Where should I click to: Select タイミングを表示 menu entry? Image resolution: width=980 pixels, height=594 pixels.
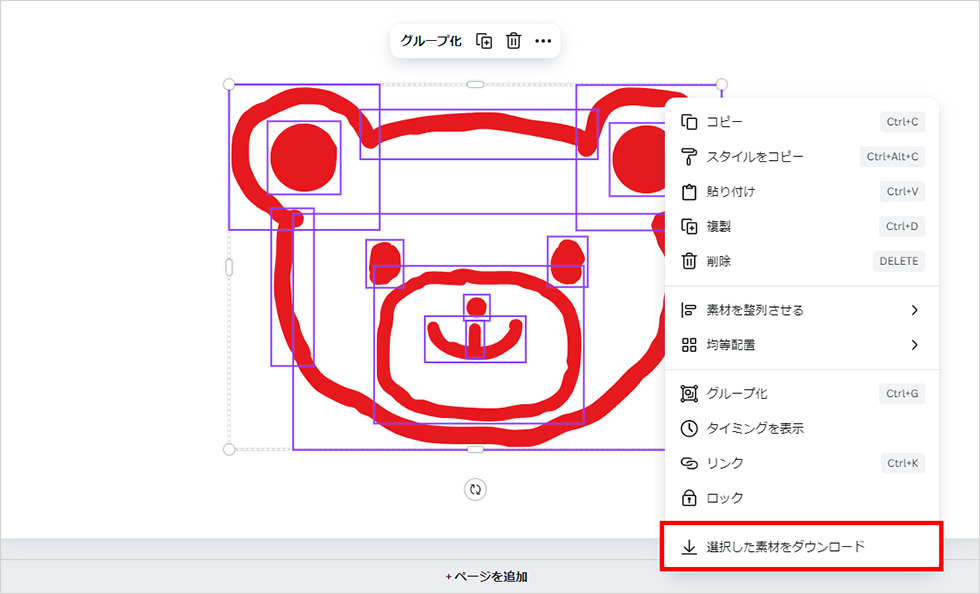pos(802,428)
